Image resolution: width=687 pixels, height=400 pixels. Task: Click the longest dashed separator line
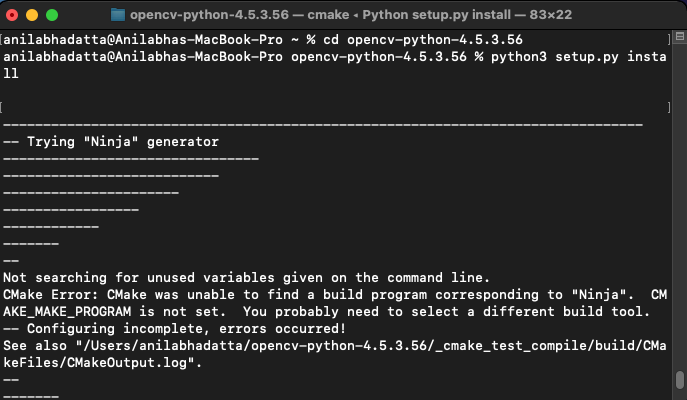[322, 124]
